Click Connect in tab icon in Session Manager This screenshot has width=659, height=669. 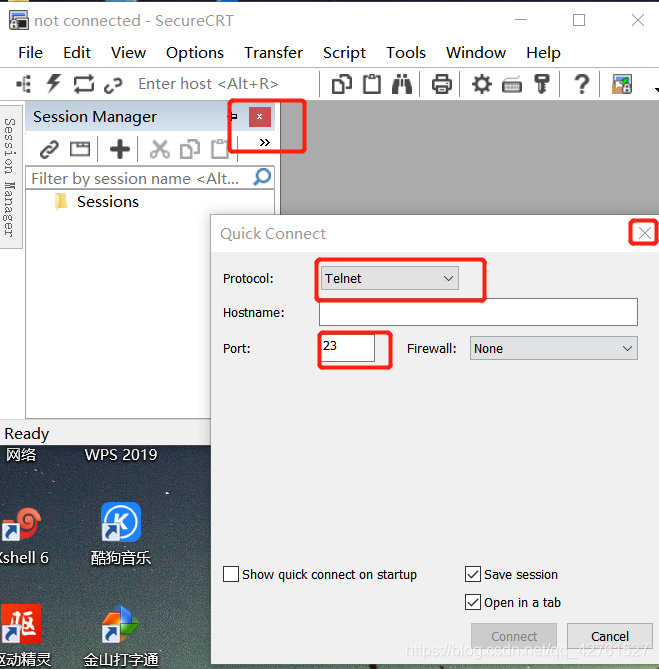tap(80, 149)
